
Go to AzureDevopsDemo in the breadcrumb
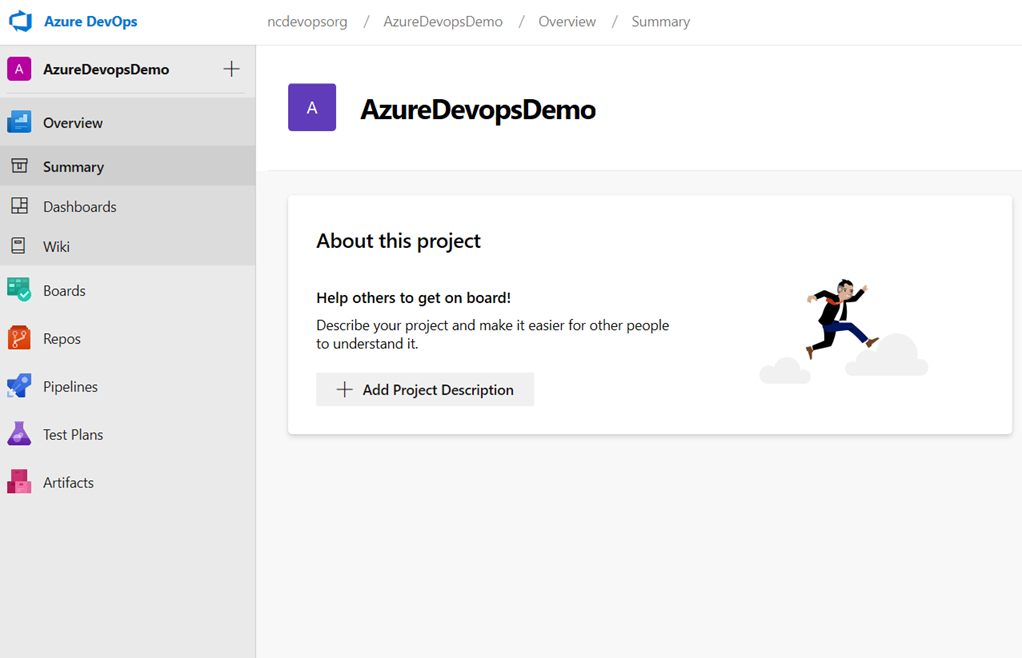click(443, 21)
